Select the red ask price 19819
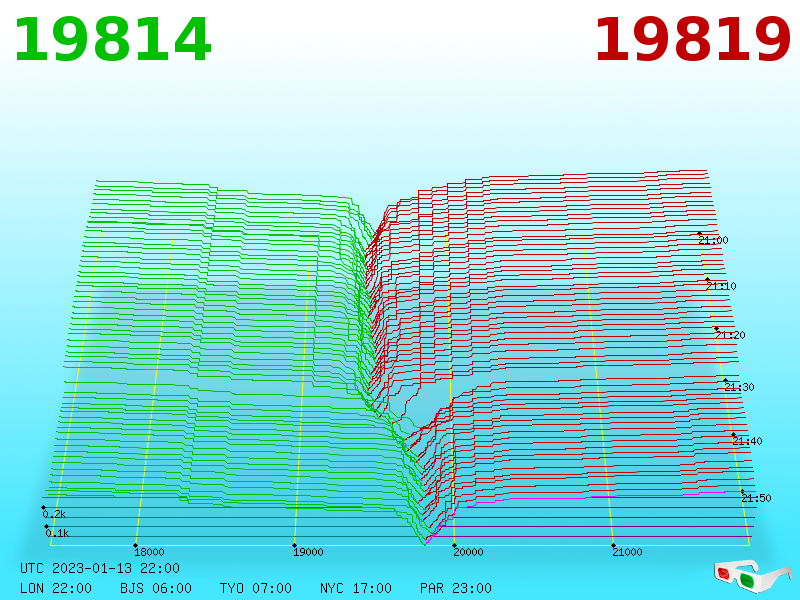This screenshot has width=800, height=600. (692, 40)
